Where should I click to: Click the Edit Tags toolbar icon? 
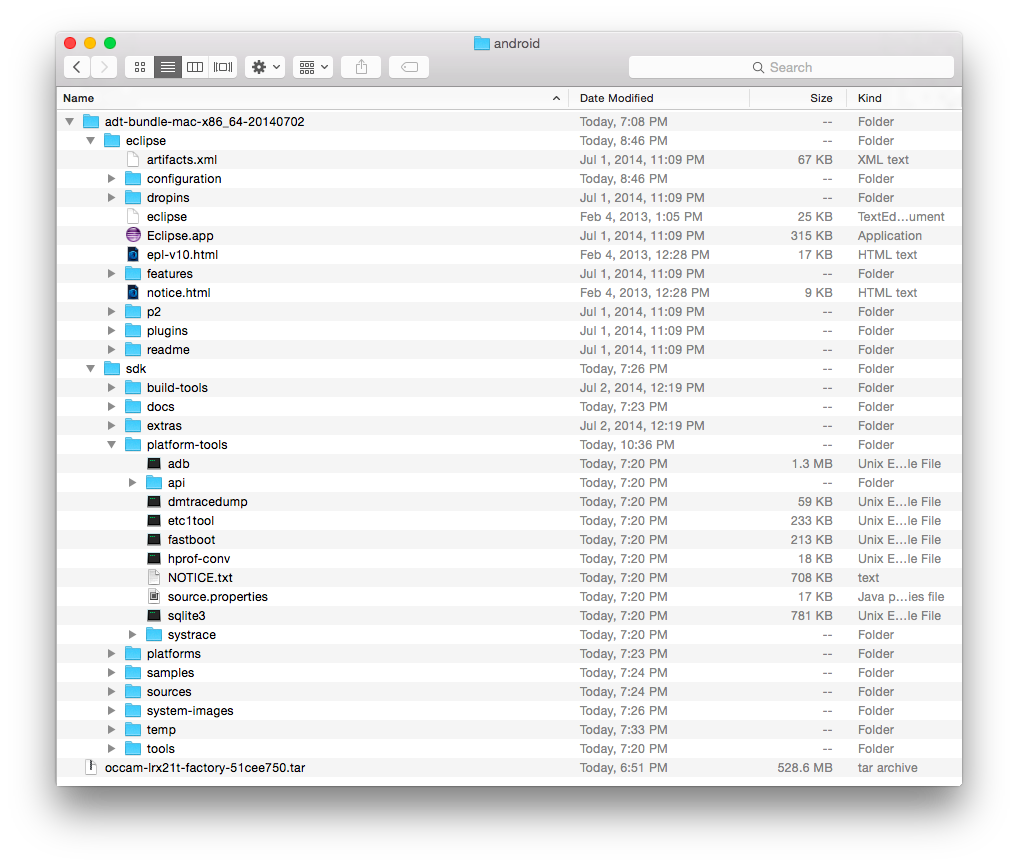[x=408, y=66]
